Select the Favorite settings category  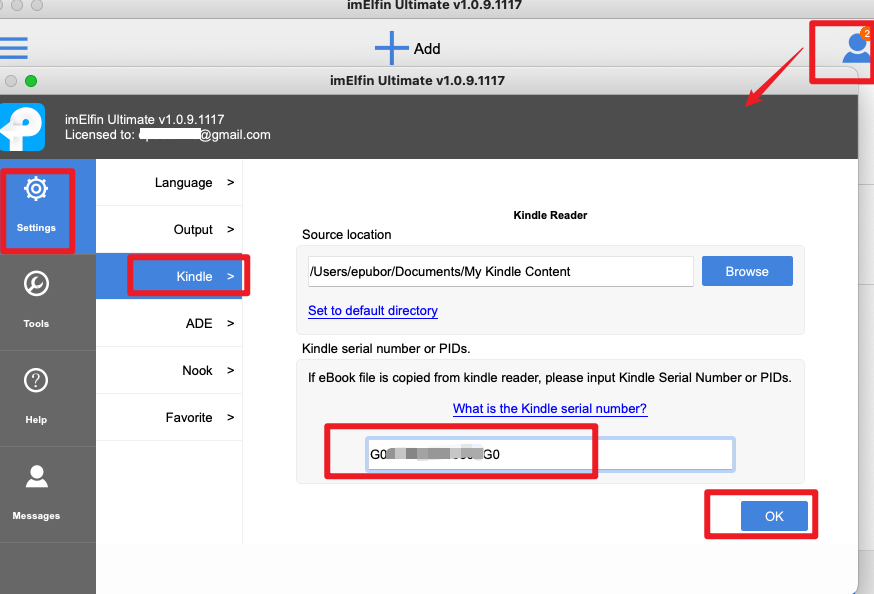coord(169,417)
